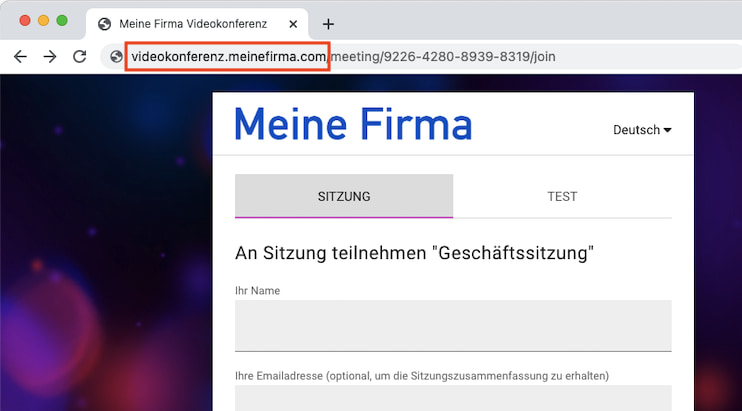This screenshot has width=742, height=411.
Task: Click the browser forward arrow
Action: pyautogui.click(x=50, y=57)
